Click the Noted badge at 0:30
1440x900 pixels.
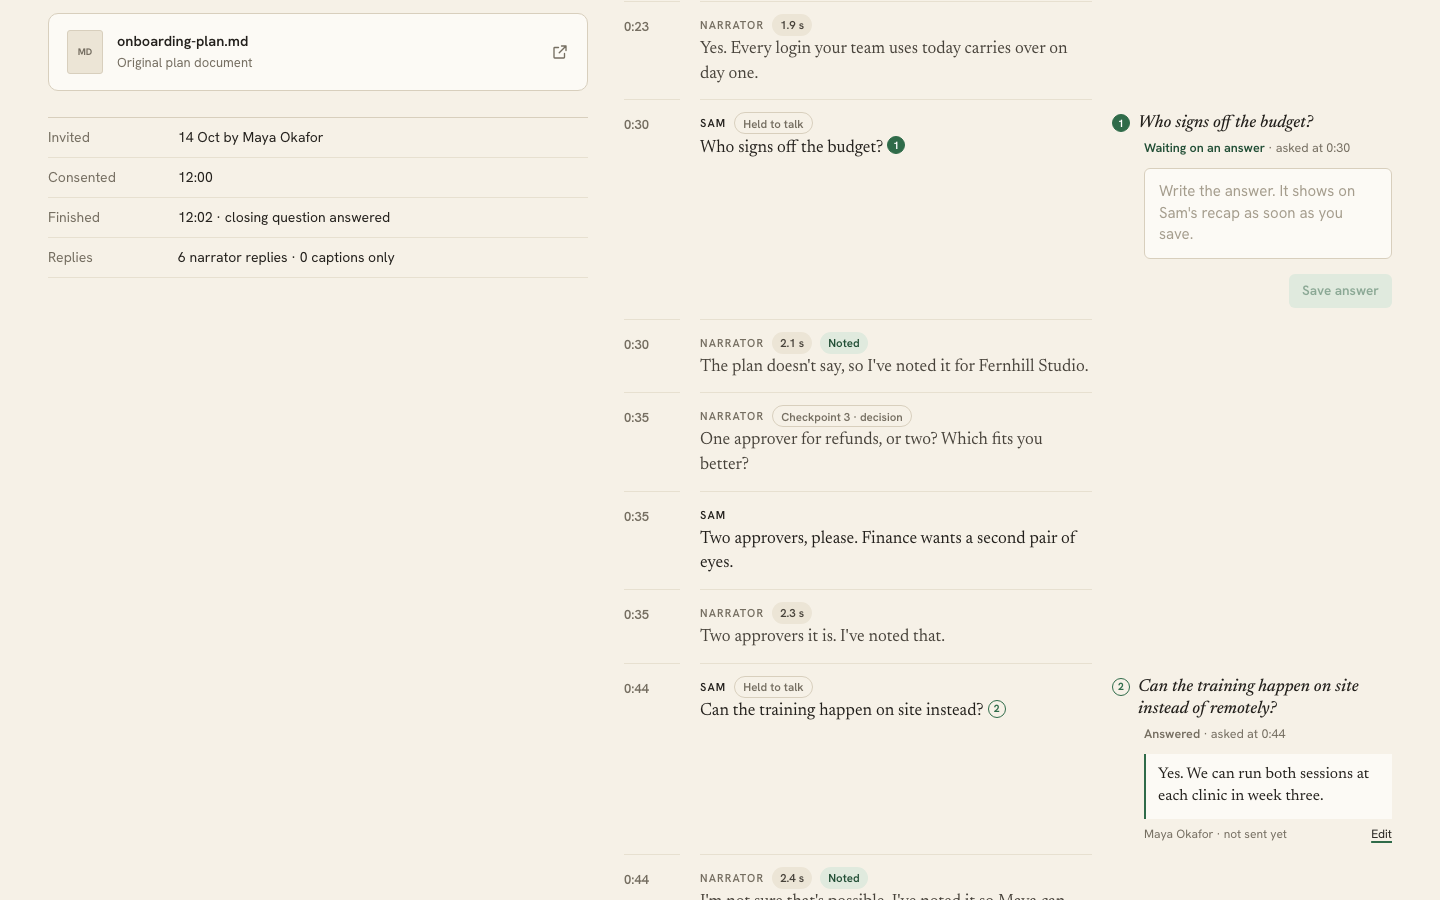tap(844, 343)
